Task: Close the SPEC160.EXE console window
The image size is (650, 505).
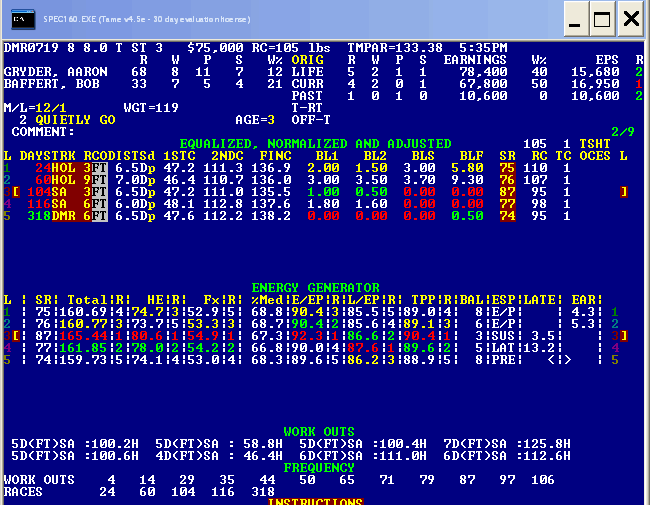Action: click(x=631, y=19)
